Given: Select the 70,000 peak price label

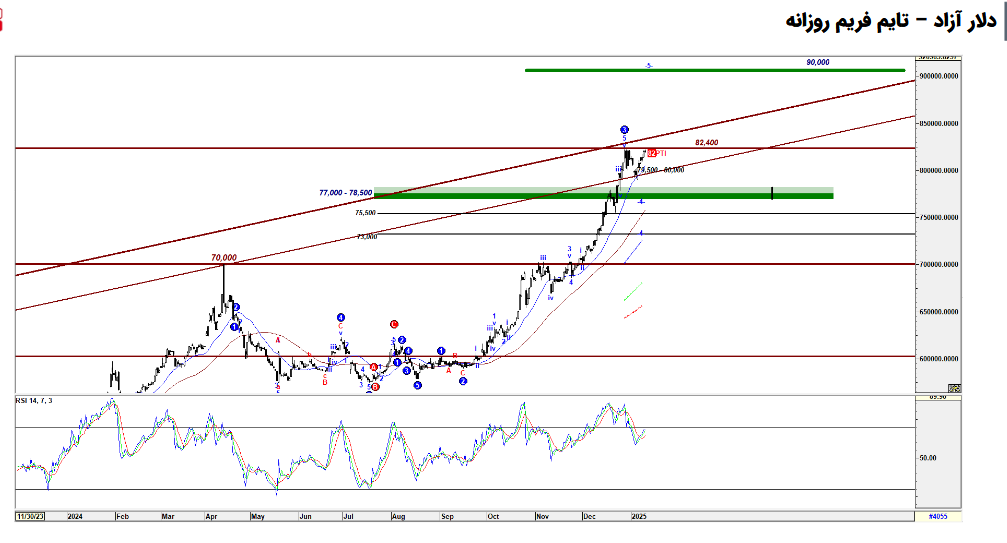Looking at the screenshot, I should (223, 258).
